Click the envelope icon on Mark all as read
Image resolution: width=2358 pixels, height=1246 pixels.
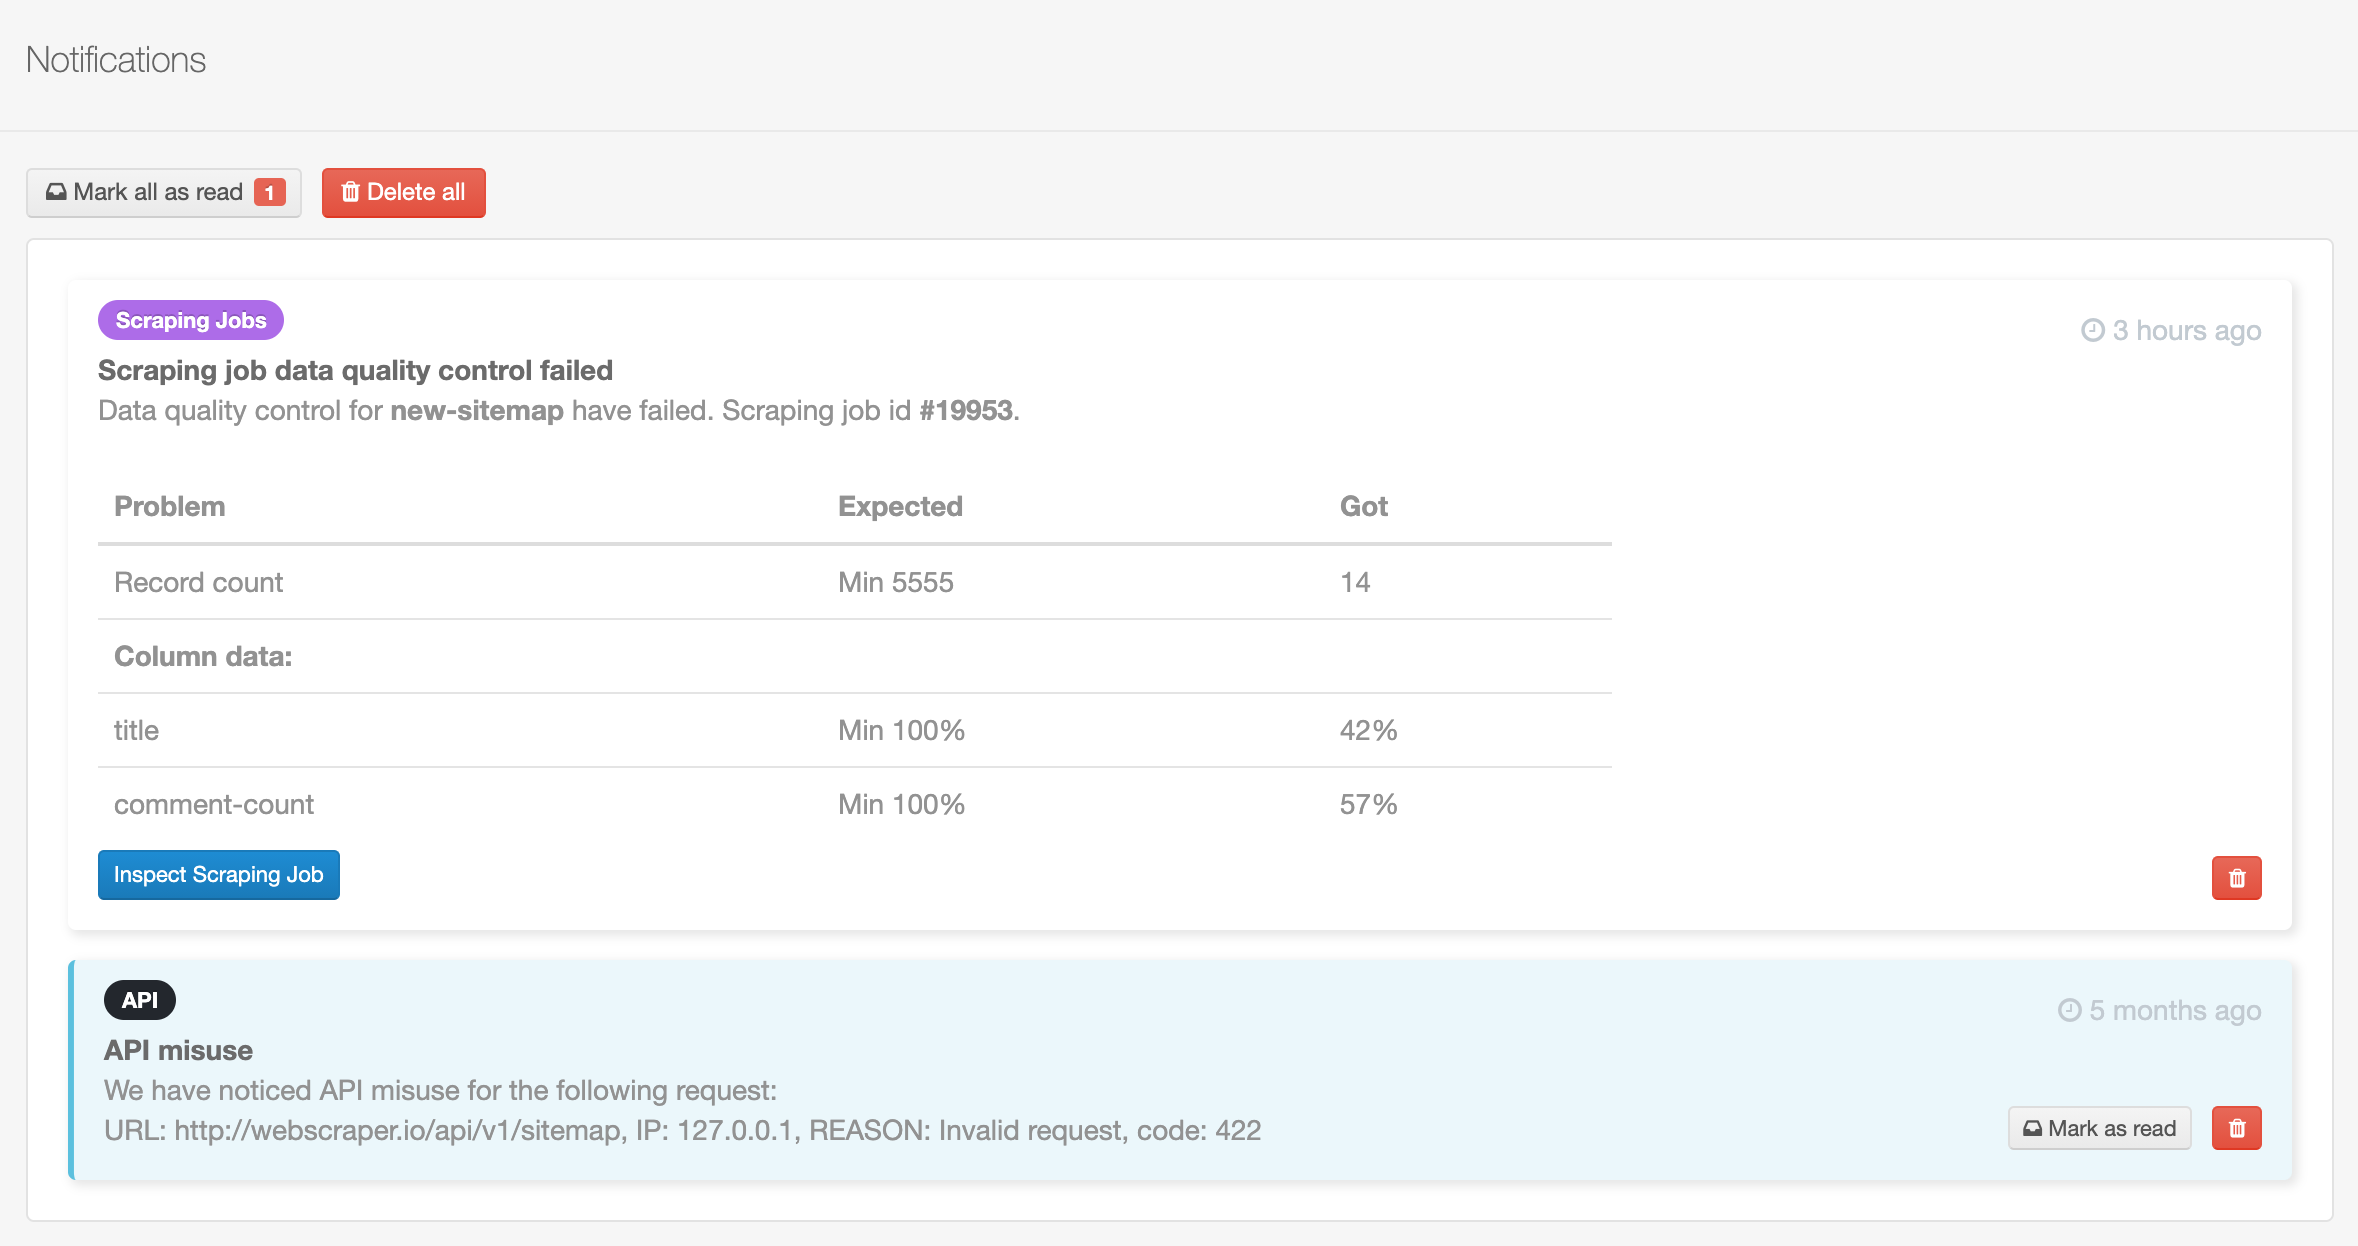(57, 192)
